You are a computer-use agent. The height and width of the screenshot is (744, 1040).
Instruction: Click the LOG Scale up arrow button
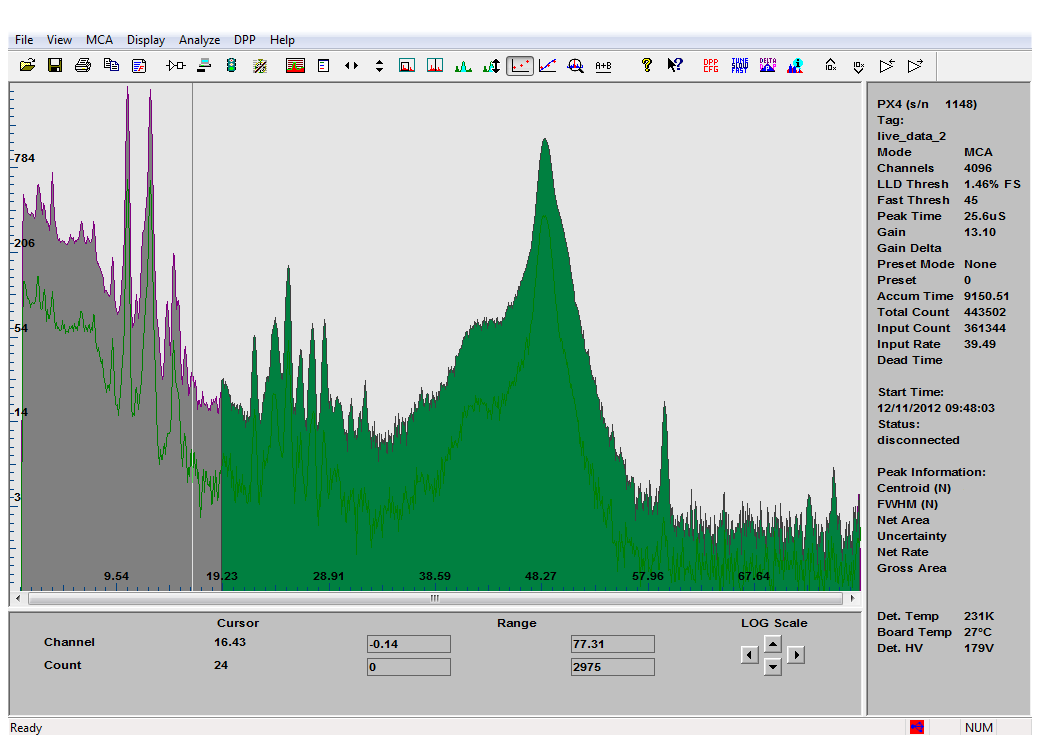click(773, 643)
